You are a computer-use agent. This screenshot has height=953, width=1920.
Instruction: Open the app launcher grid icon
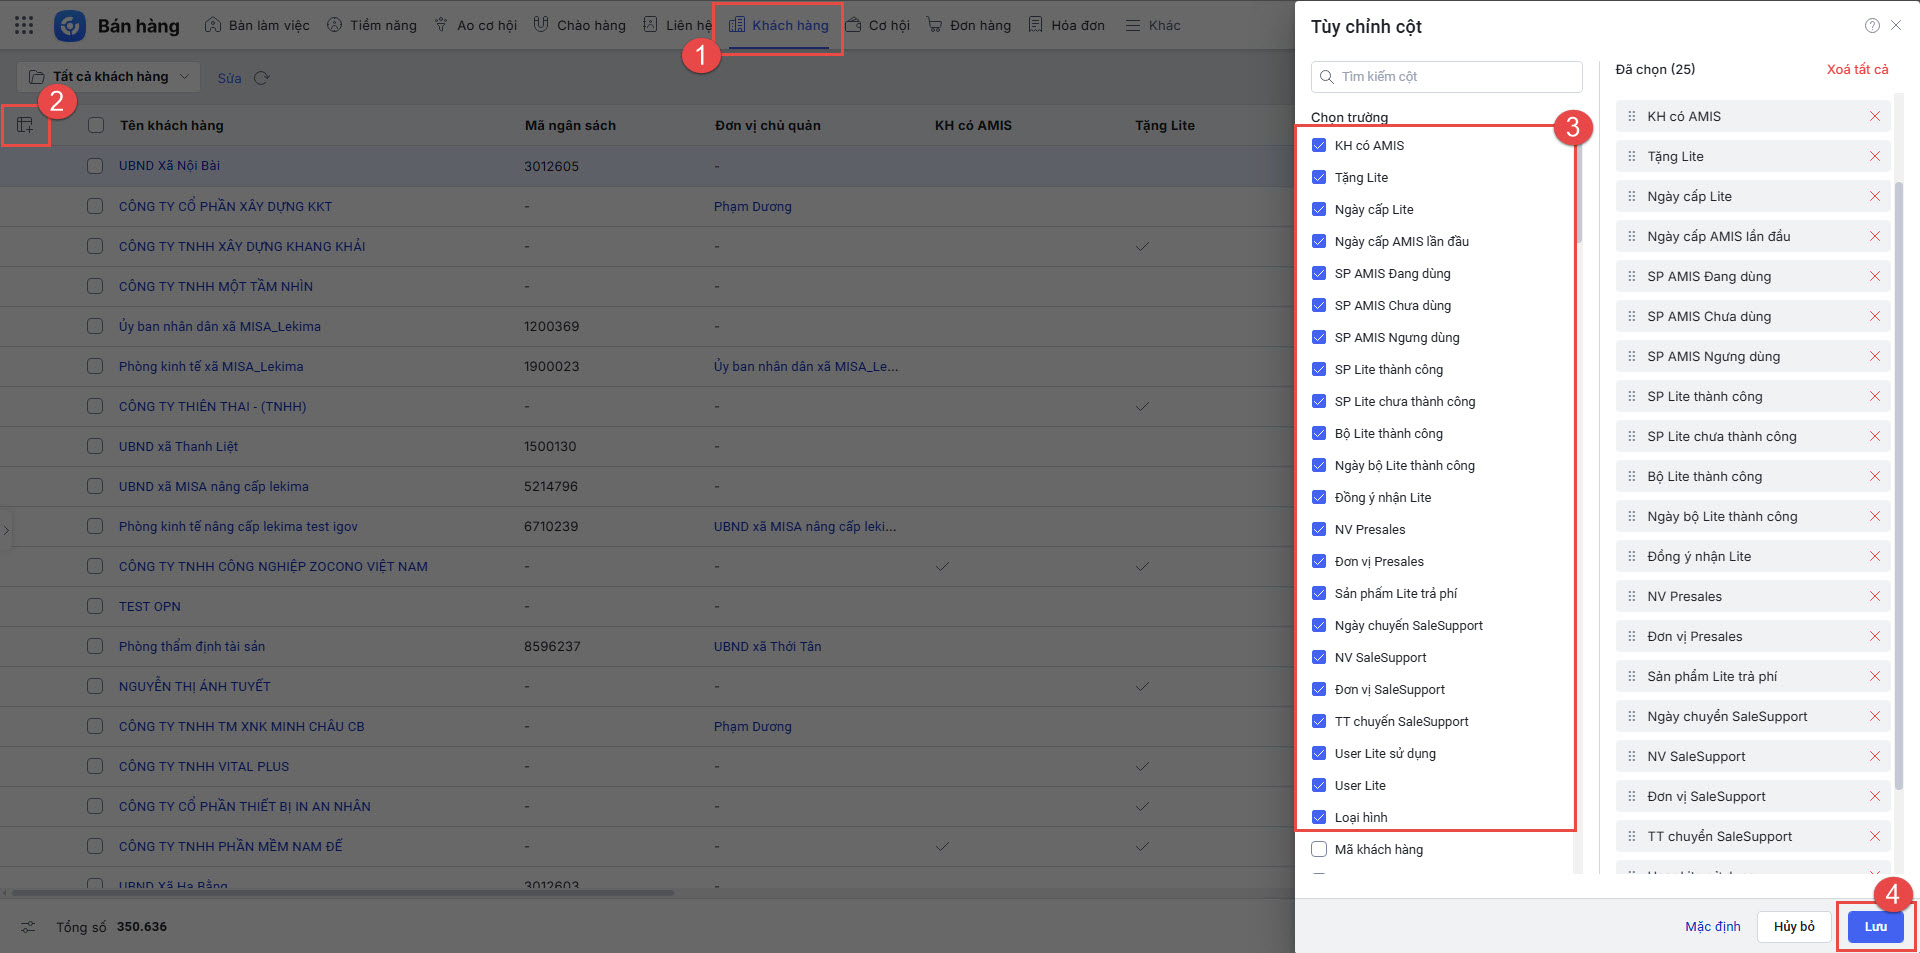pyautogui.click(x=24, y=25)
